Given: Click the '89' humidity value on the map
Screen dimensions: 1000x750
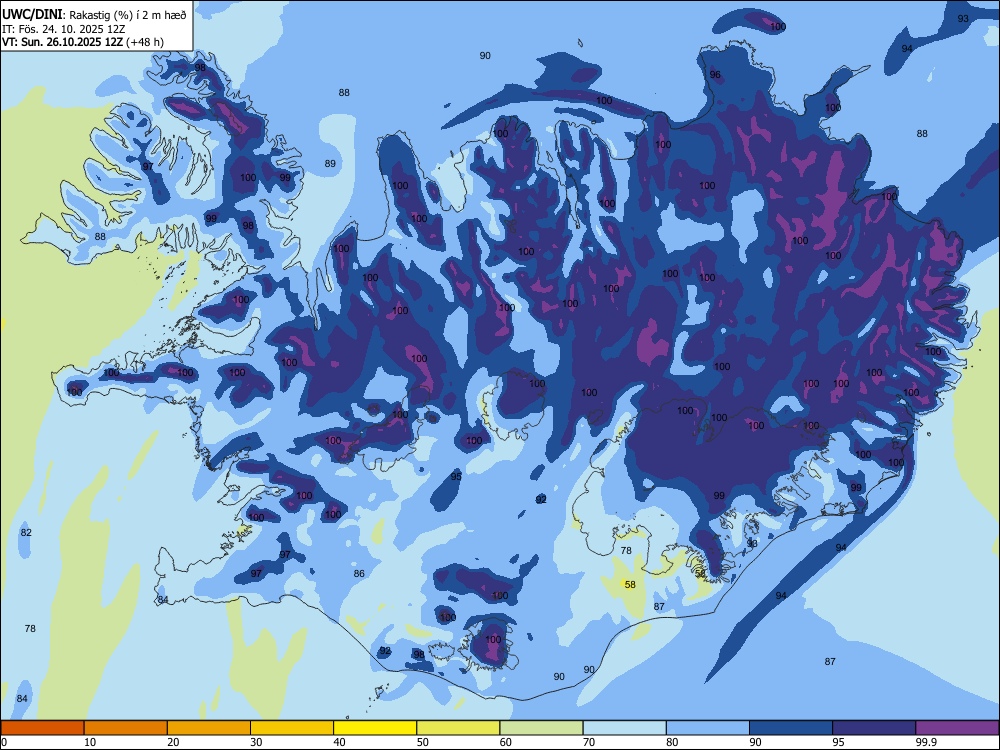Looking at the screenshot, I should [x=330, y=163].
